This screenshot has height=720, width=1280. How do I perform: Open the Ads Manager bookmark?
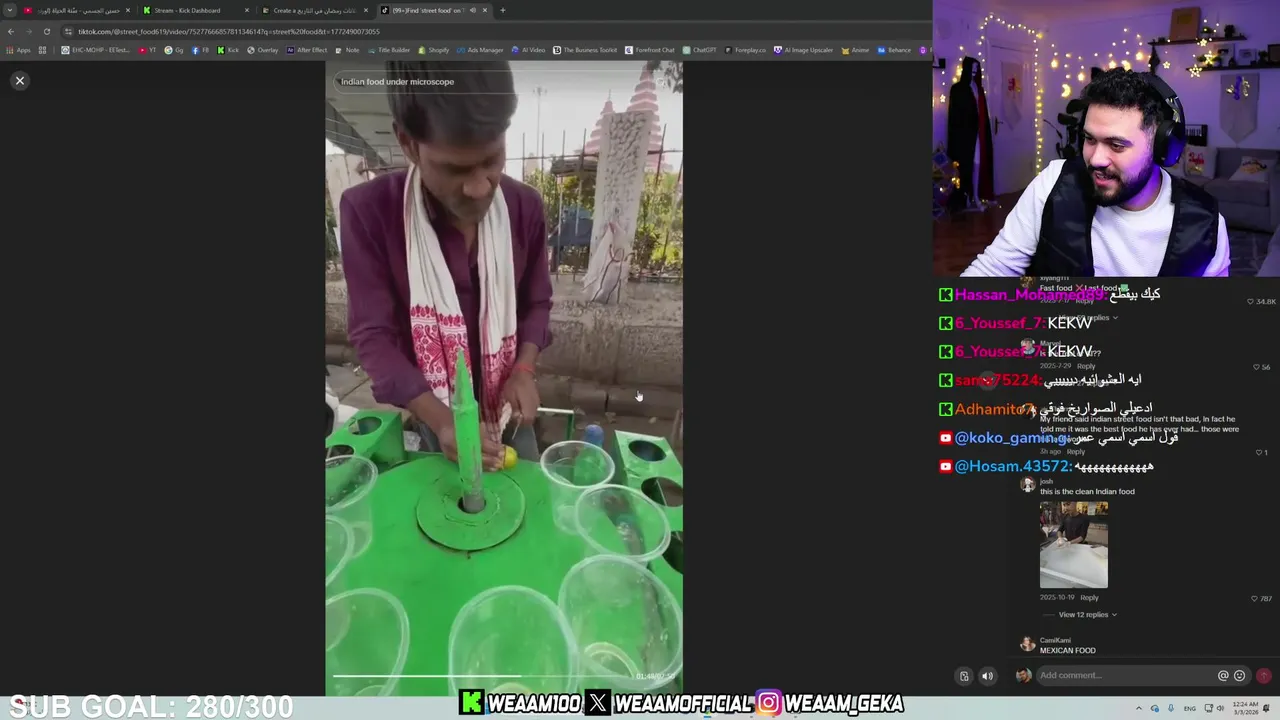480,50
